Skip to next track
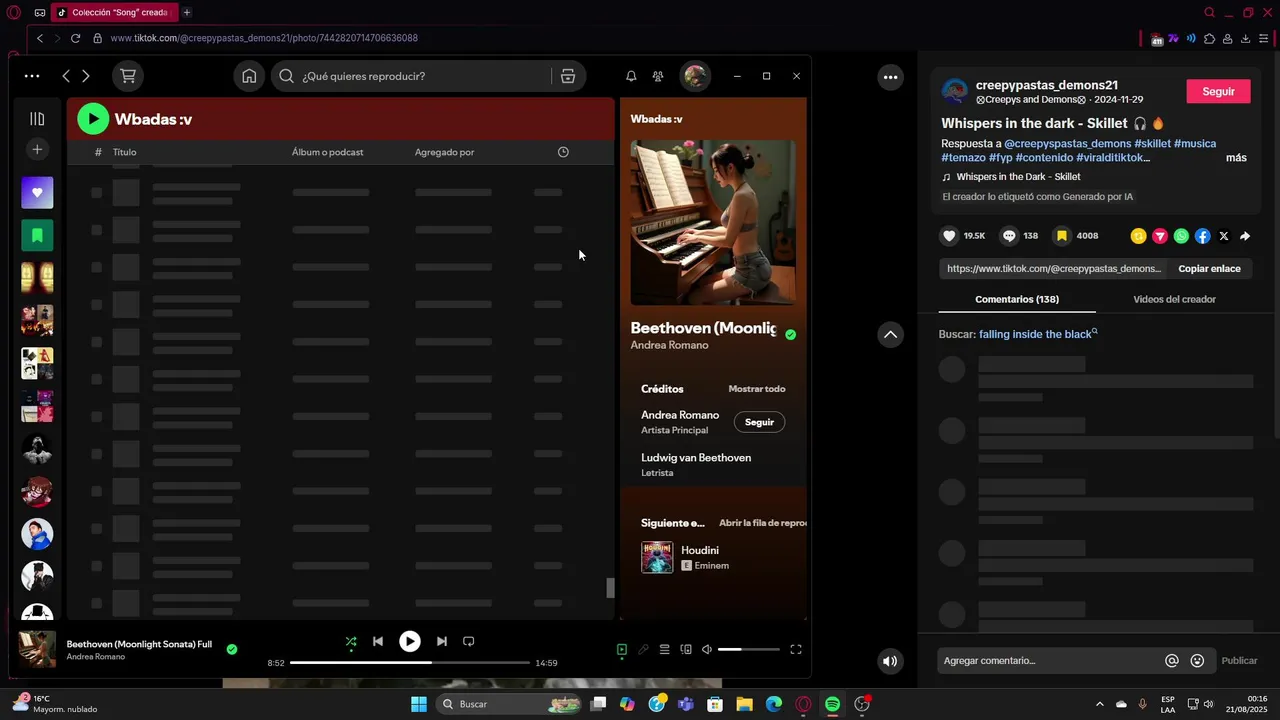The height and width of the screenshot is (720, 1280). tap(442, 641)
